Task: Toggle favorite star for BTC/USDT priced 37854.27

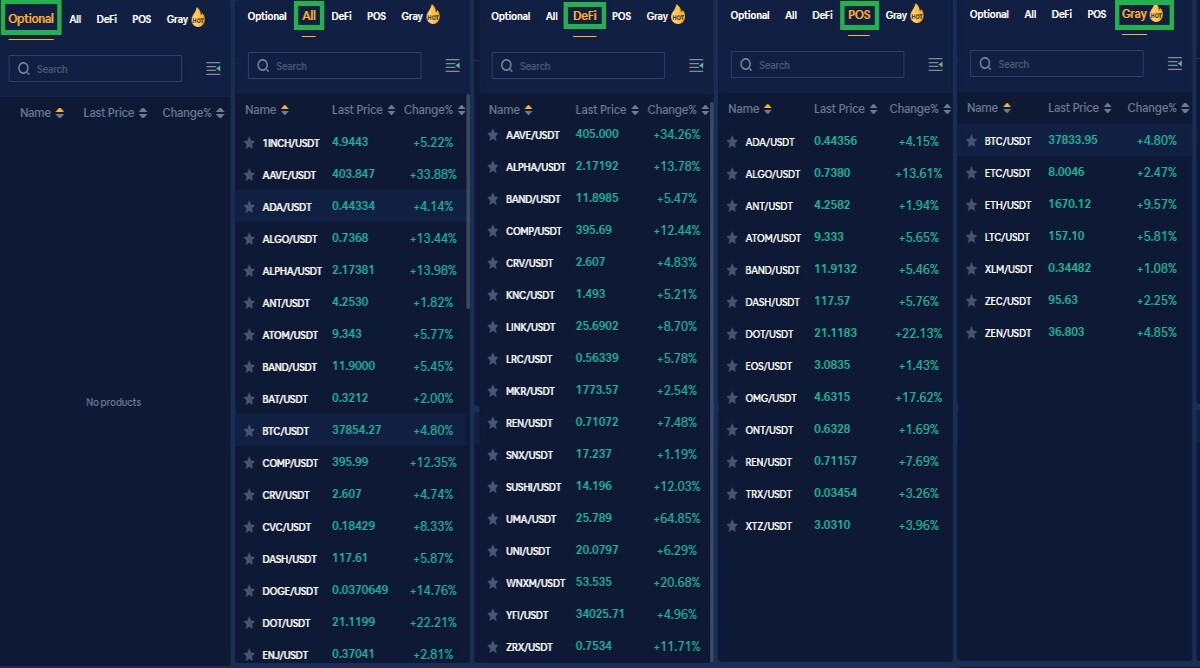Action: point(249,431)
